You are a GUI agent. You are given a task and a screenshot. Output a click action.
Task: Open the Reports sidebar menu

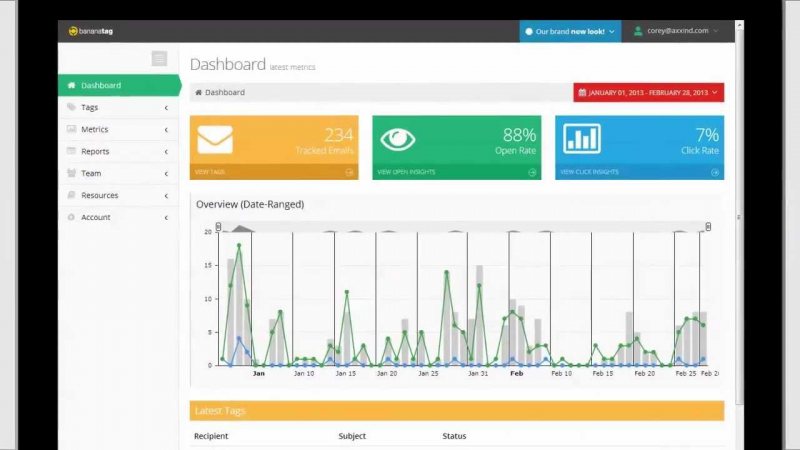click(x=118, y=151)
